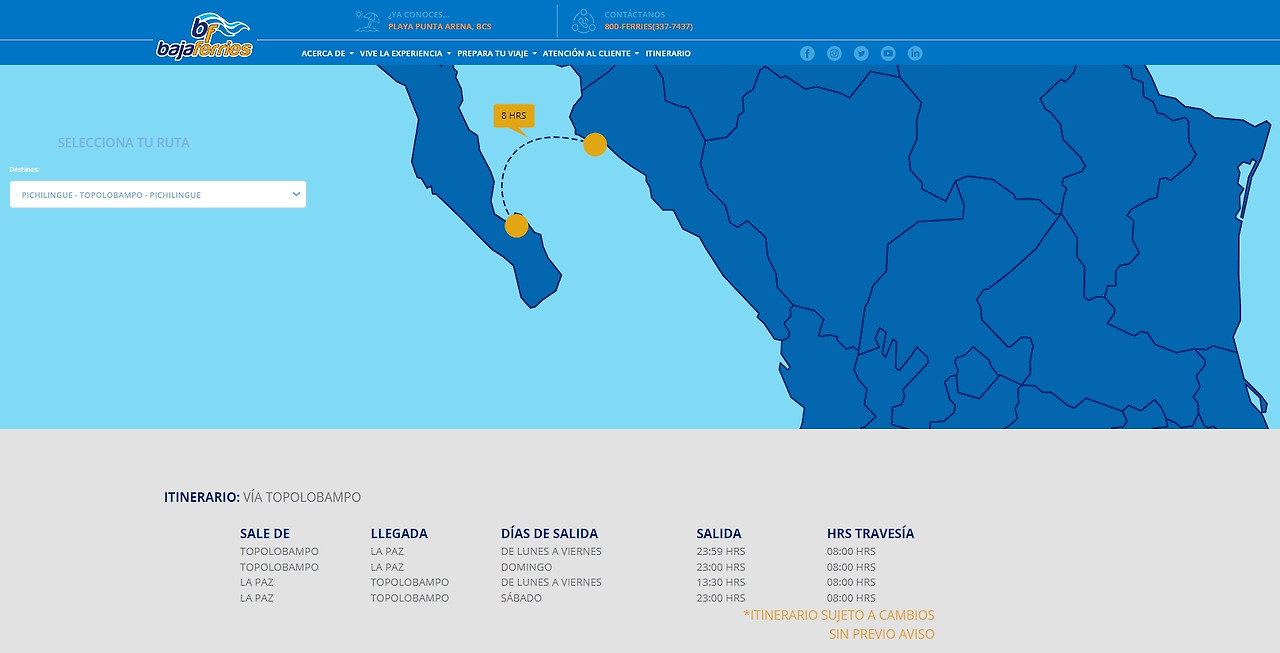Click the Días de Salida column header
The image size is (1280, 653).
(550, 534)
